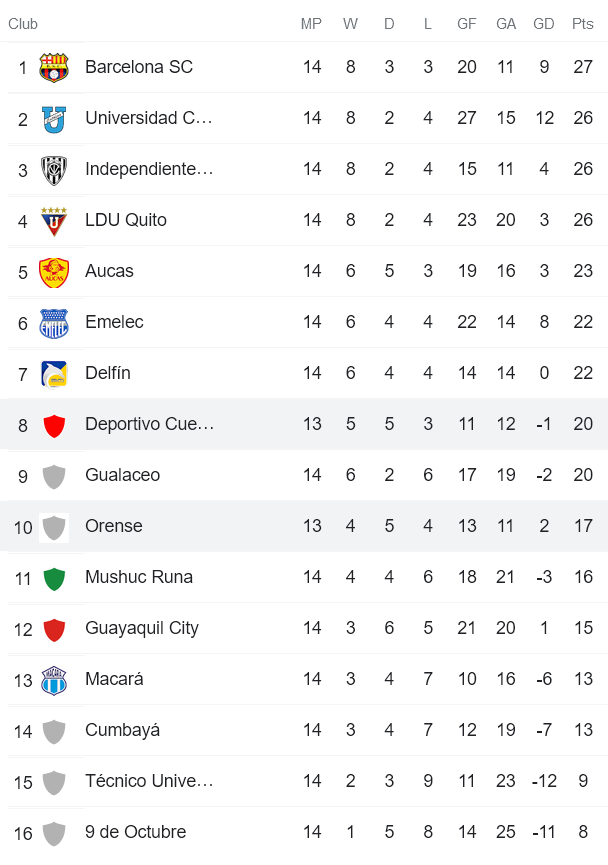Click the Universidad Católica logo icon
Screen dimensions: 608x865
(54, 119)
